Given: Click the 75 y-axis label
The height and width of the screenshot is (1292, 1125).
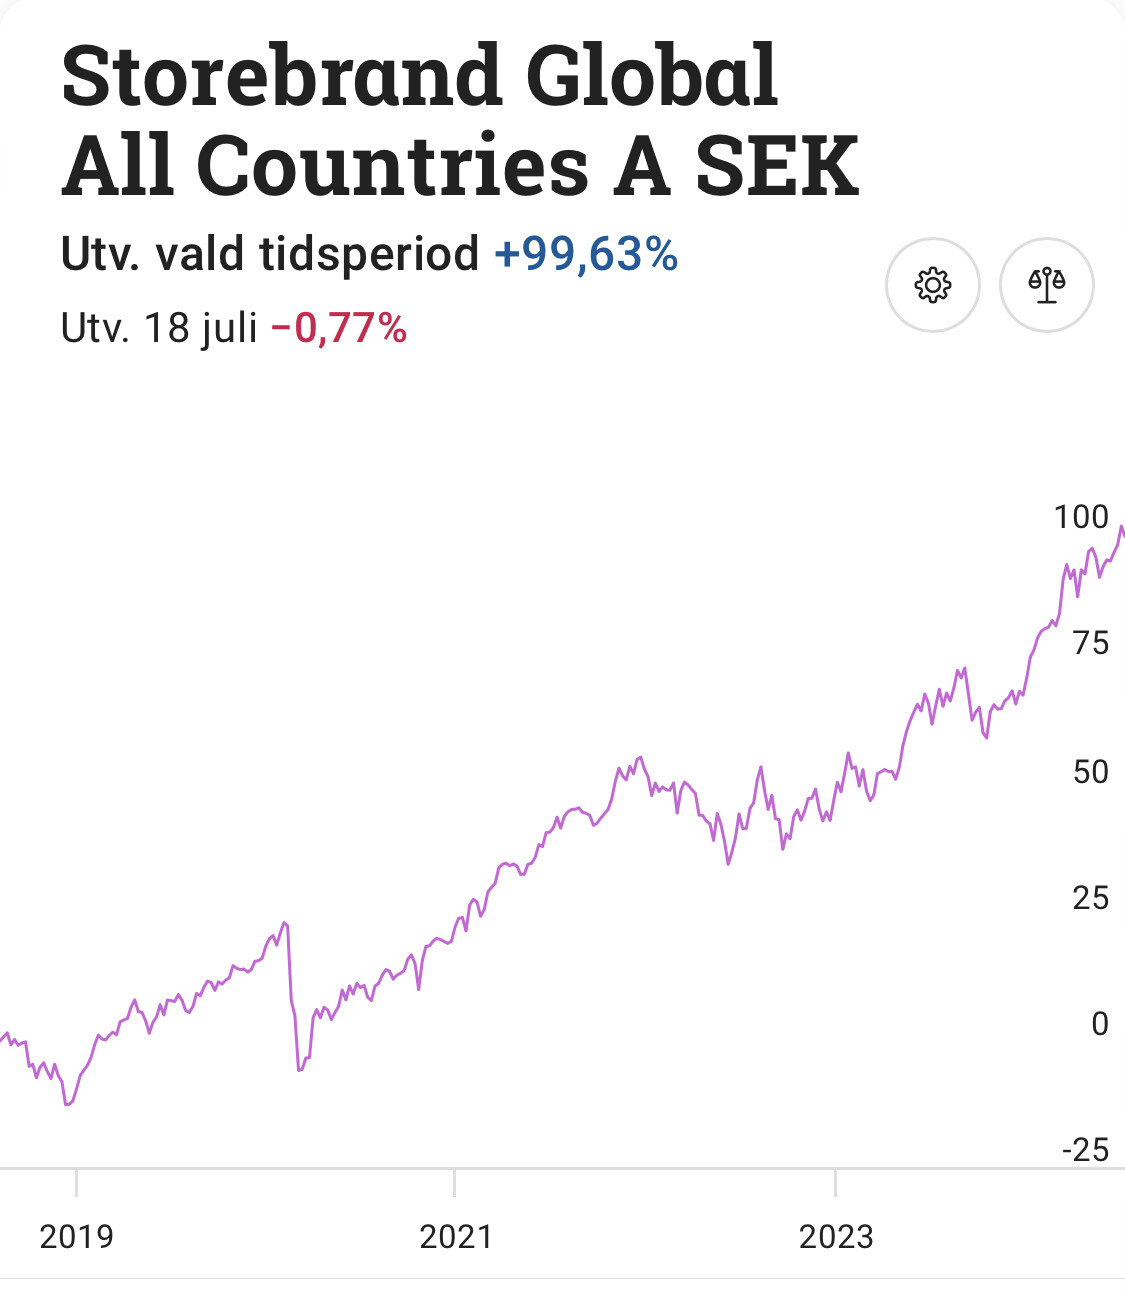Looking at the screenshot, I should [x=1090, y=643].
